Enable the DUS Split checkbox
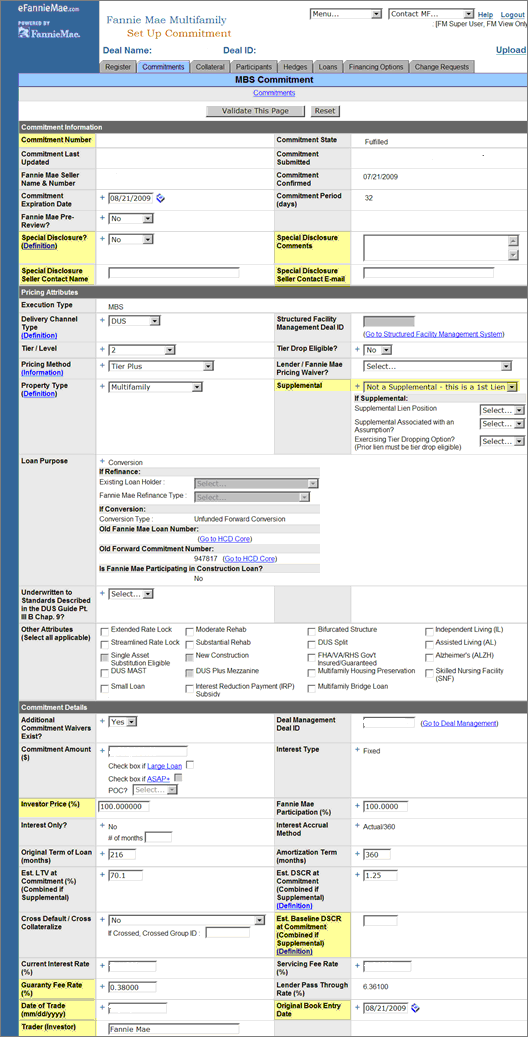 coord(312,643)
